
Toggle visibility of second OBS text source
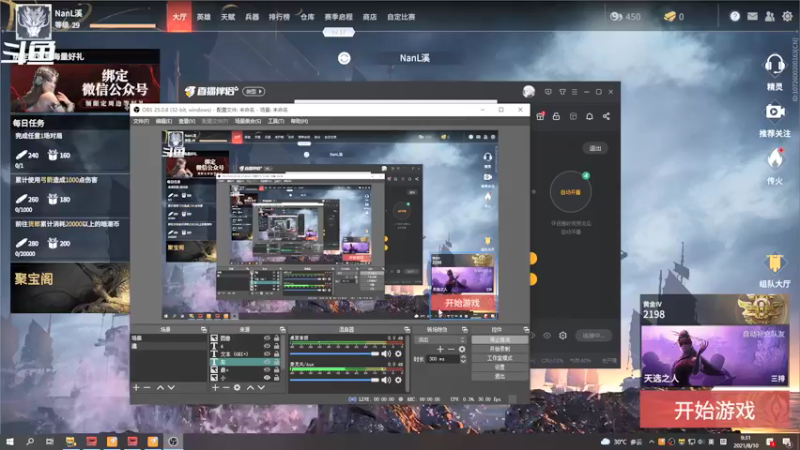coord(267,346)
